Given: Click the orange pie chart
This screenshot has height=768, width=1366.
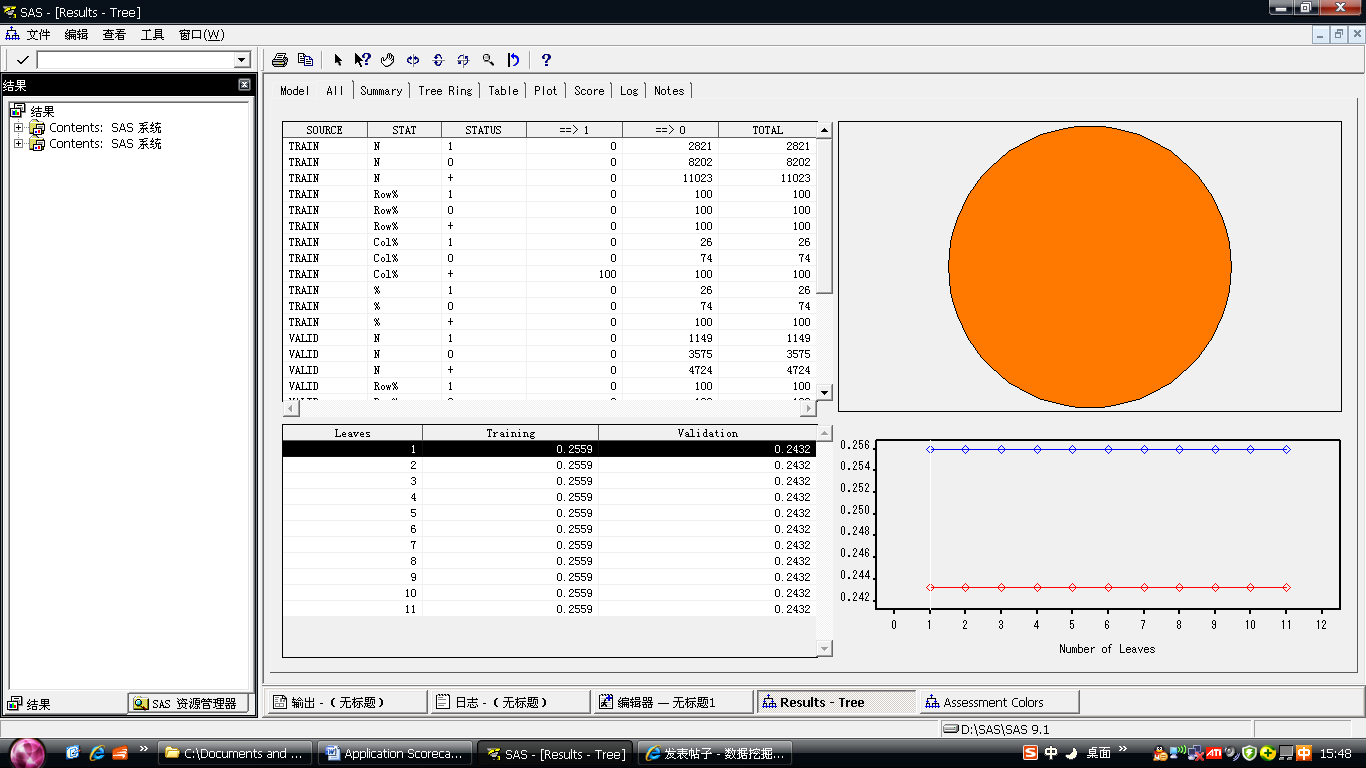Looking at the screenshot, I should (x=1089, y=266).
